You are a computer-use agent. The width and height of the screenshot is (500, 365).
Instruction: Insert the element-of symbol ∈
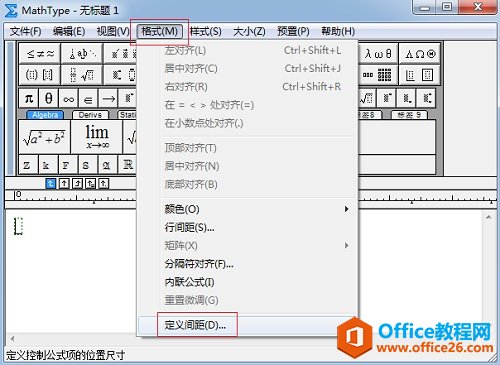pos(88,98)
